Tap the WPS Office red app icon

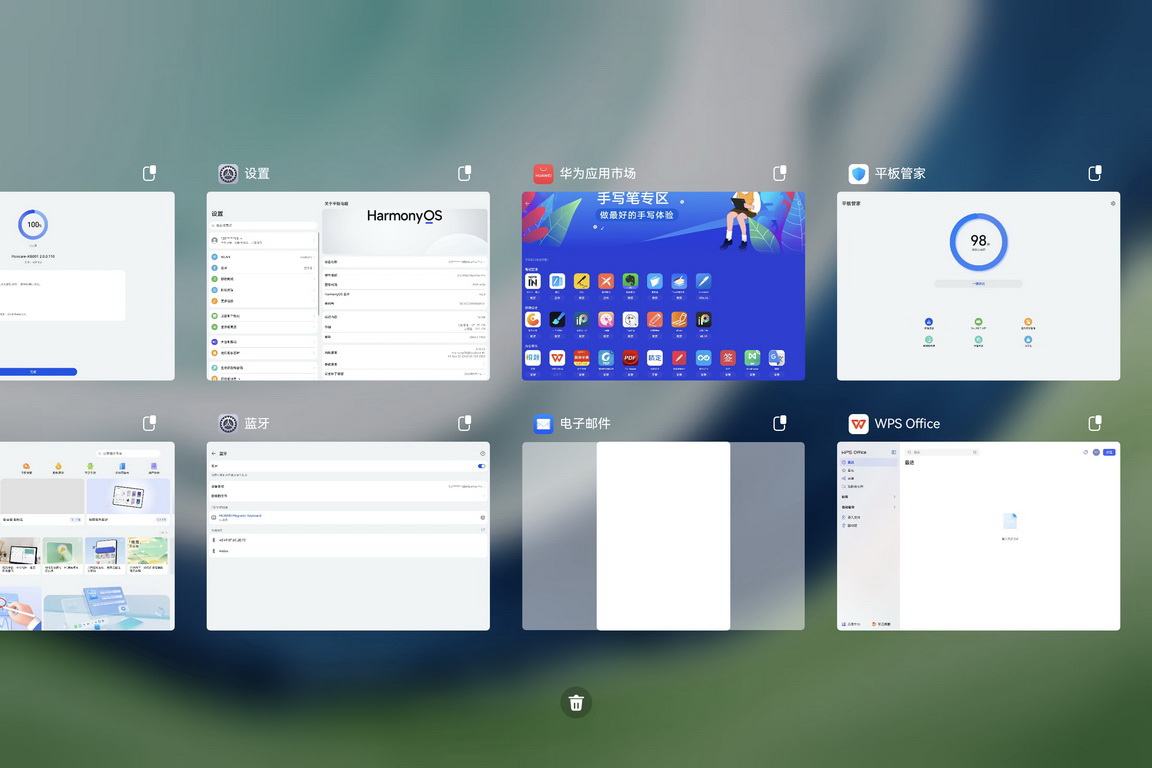858,423
